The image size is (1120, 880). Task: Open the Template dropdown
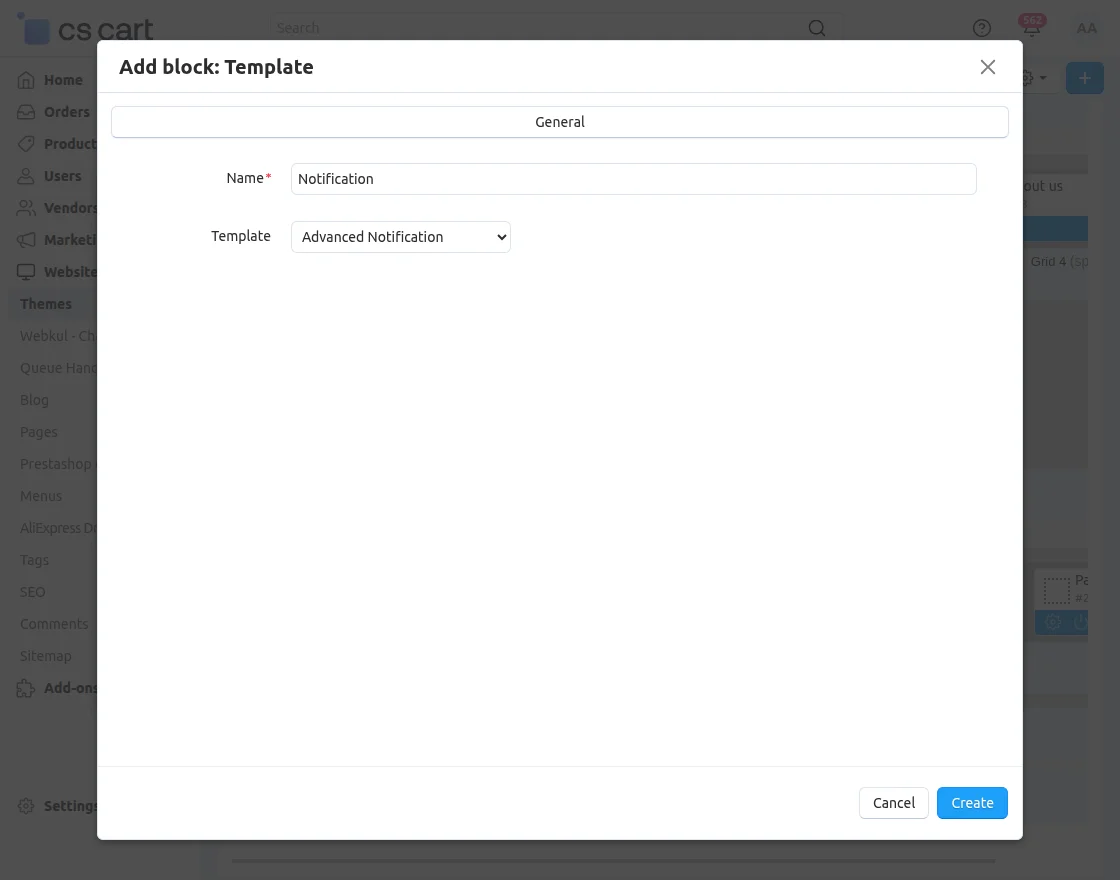point(401,237)
